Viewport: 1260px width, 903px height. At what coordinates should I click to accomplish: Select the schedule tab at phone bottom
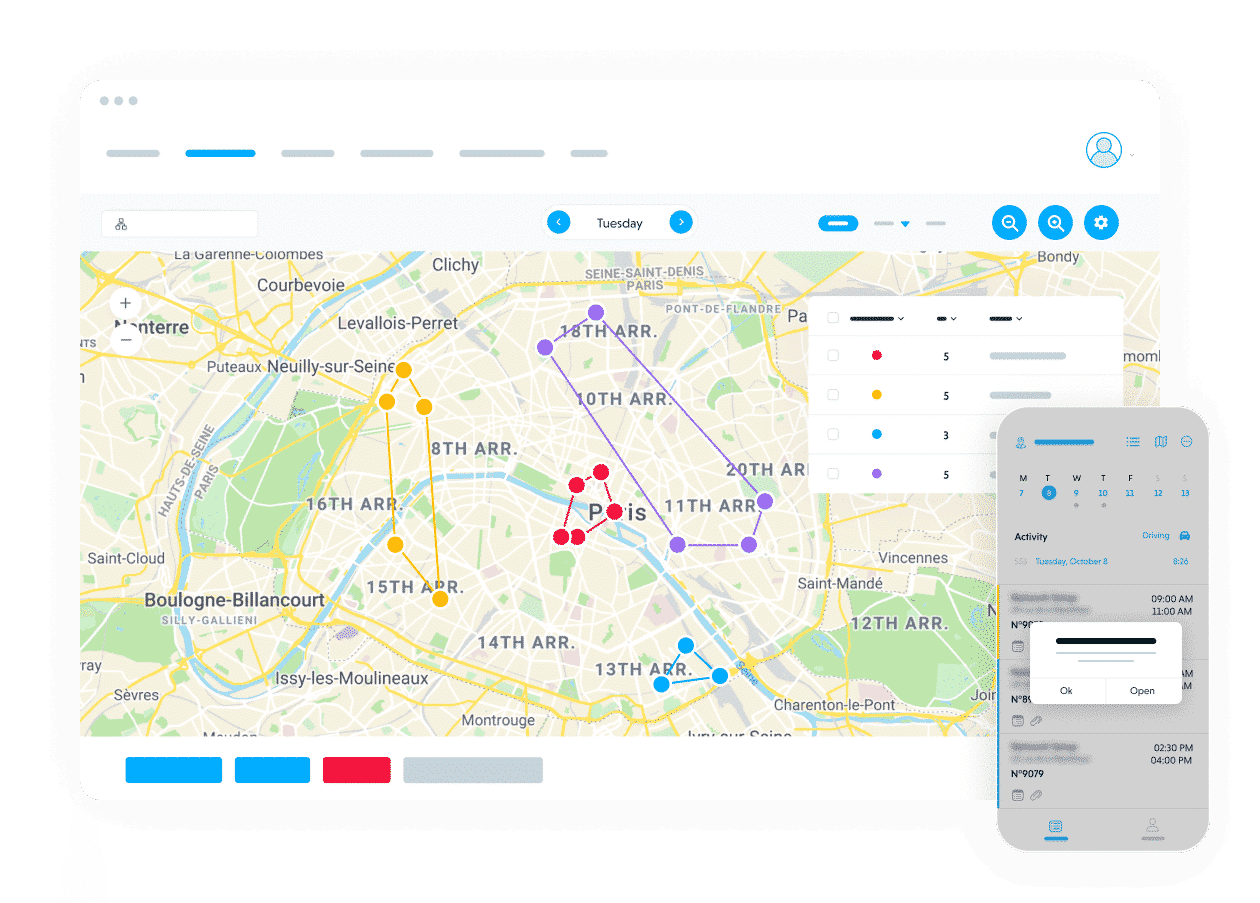coord(1055,828)
